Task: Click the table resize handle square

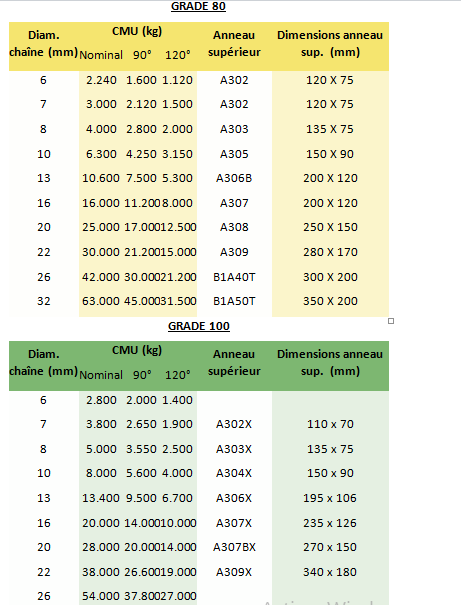Action: point(391,321)
